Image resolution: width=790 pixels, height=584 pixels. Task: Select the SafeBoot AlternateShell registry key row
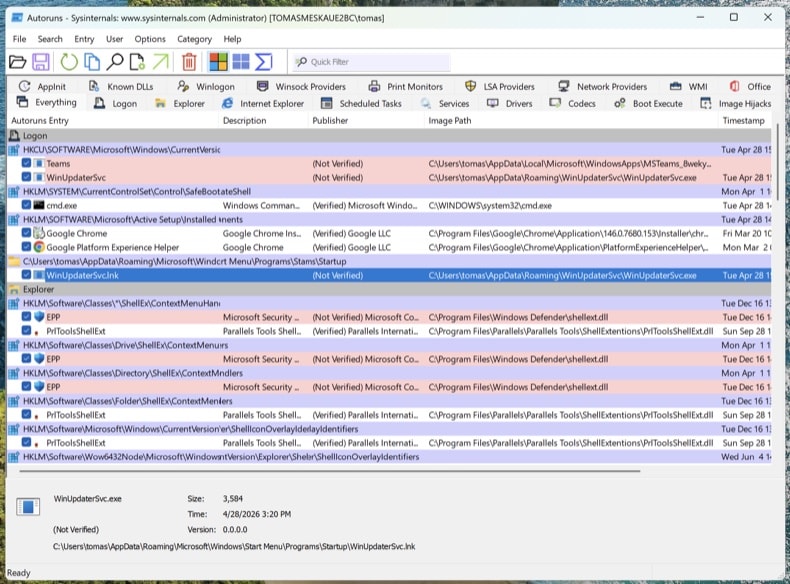389,191
